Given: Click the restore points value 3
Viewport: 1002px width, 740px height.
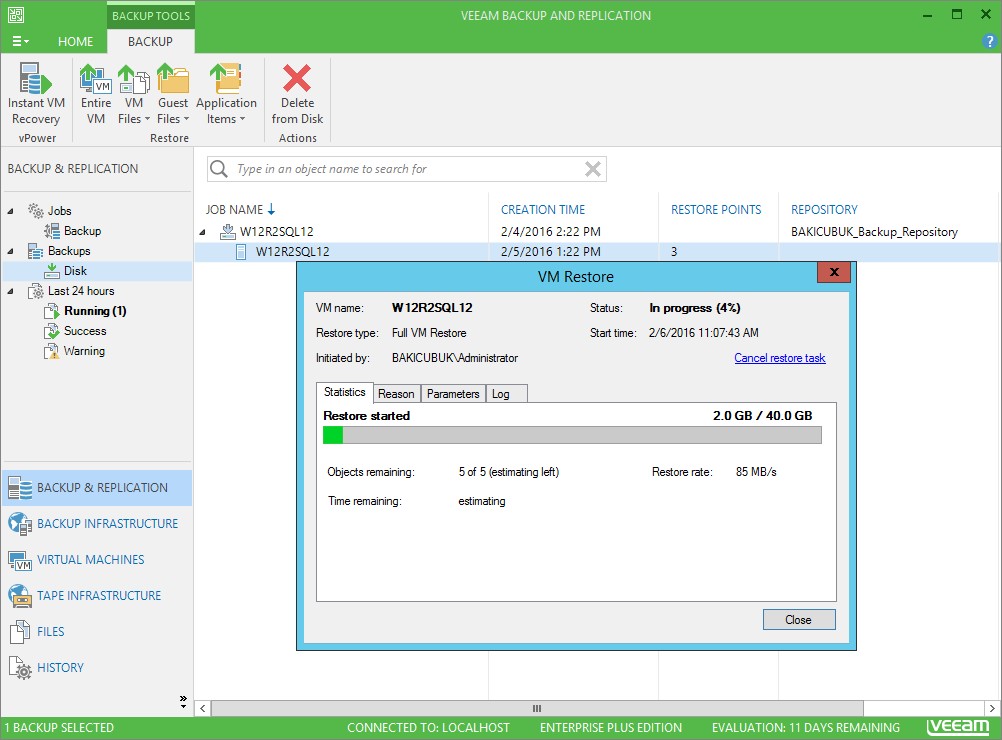Looking at the screenshot, I should [x=674, y=252].
